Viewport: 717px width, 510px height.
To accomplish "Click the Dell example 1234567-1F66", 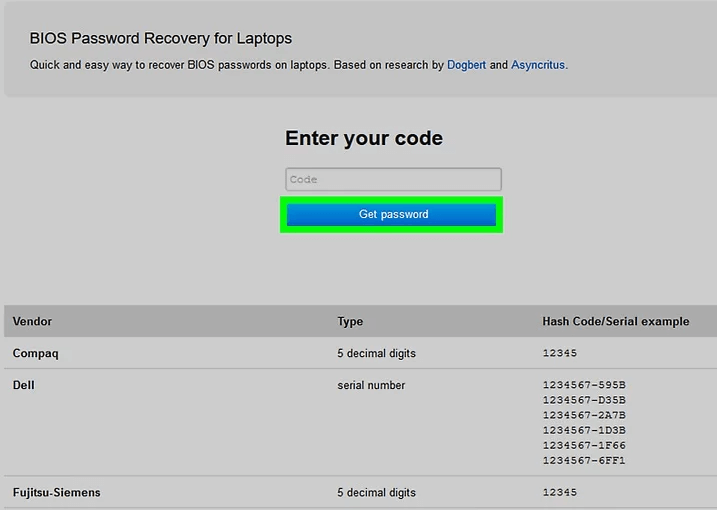I will tap(584, 445).
